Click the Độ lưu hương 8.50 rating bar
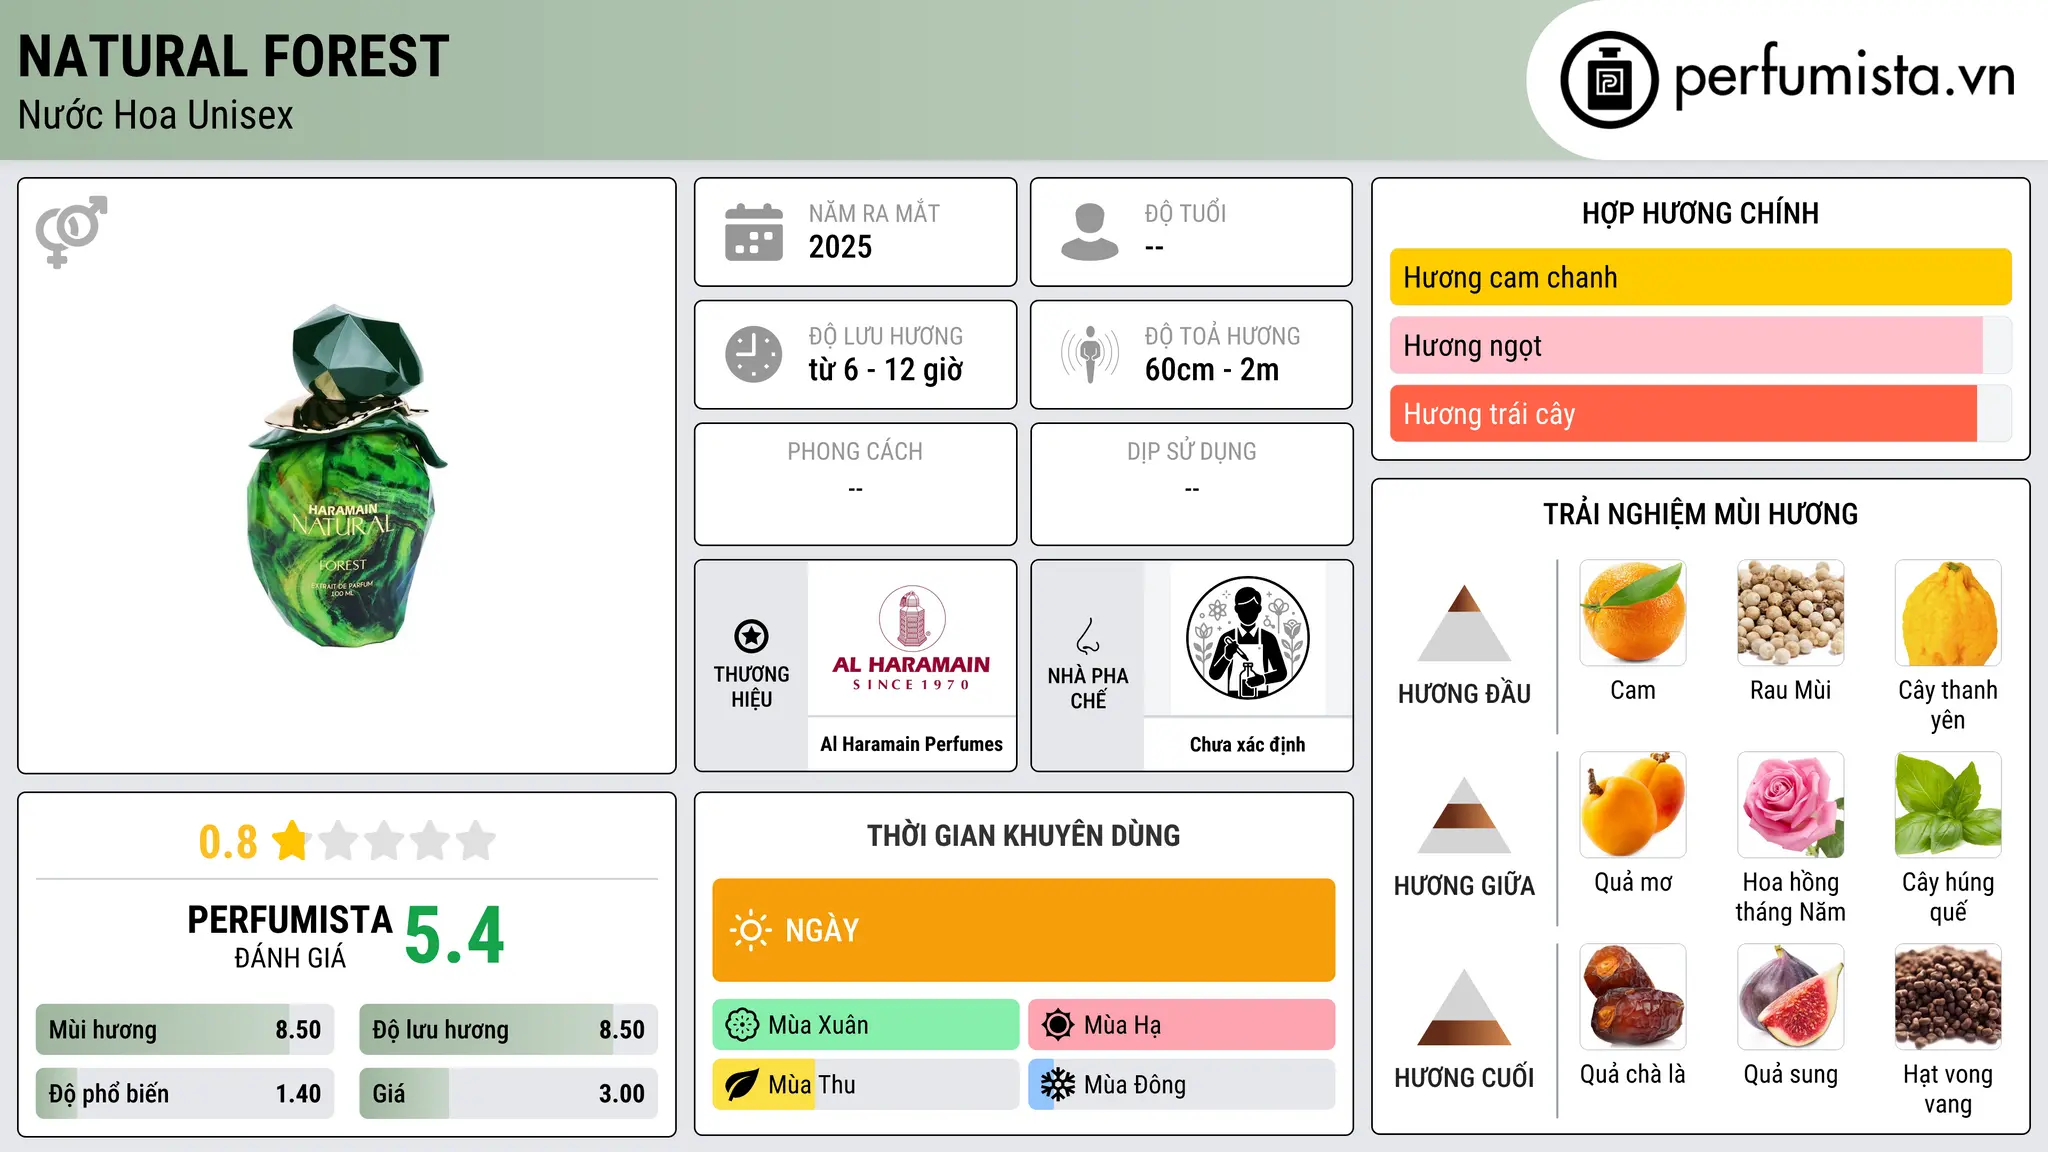Image resolution: width=2048 pixels, height=1152 pixels. point(508,1030)
